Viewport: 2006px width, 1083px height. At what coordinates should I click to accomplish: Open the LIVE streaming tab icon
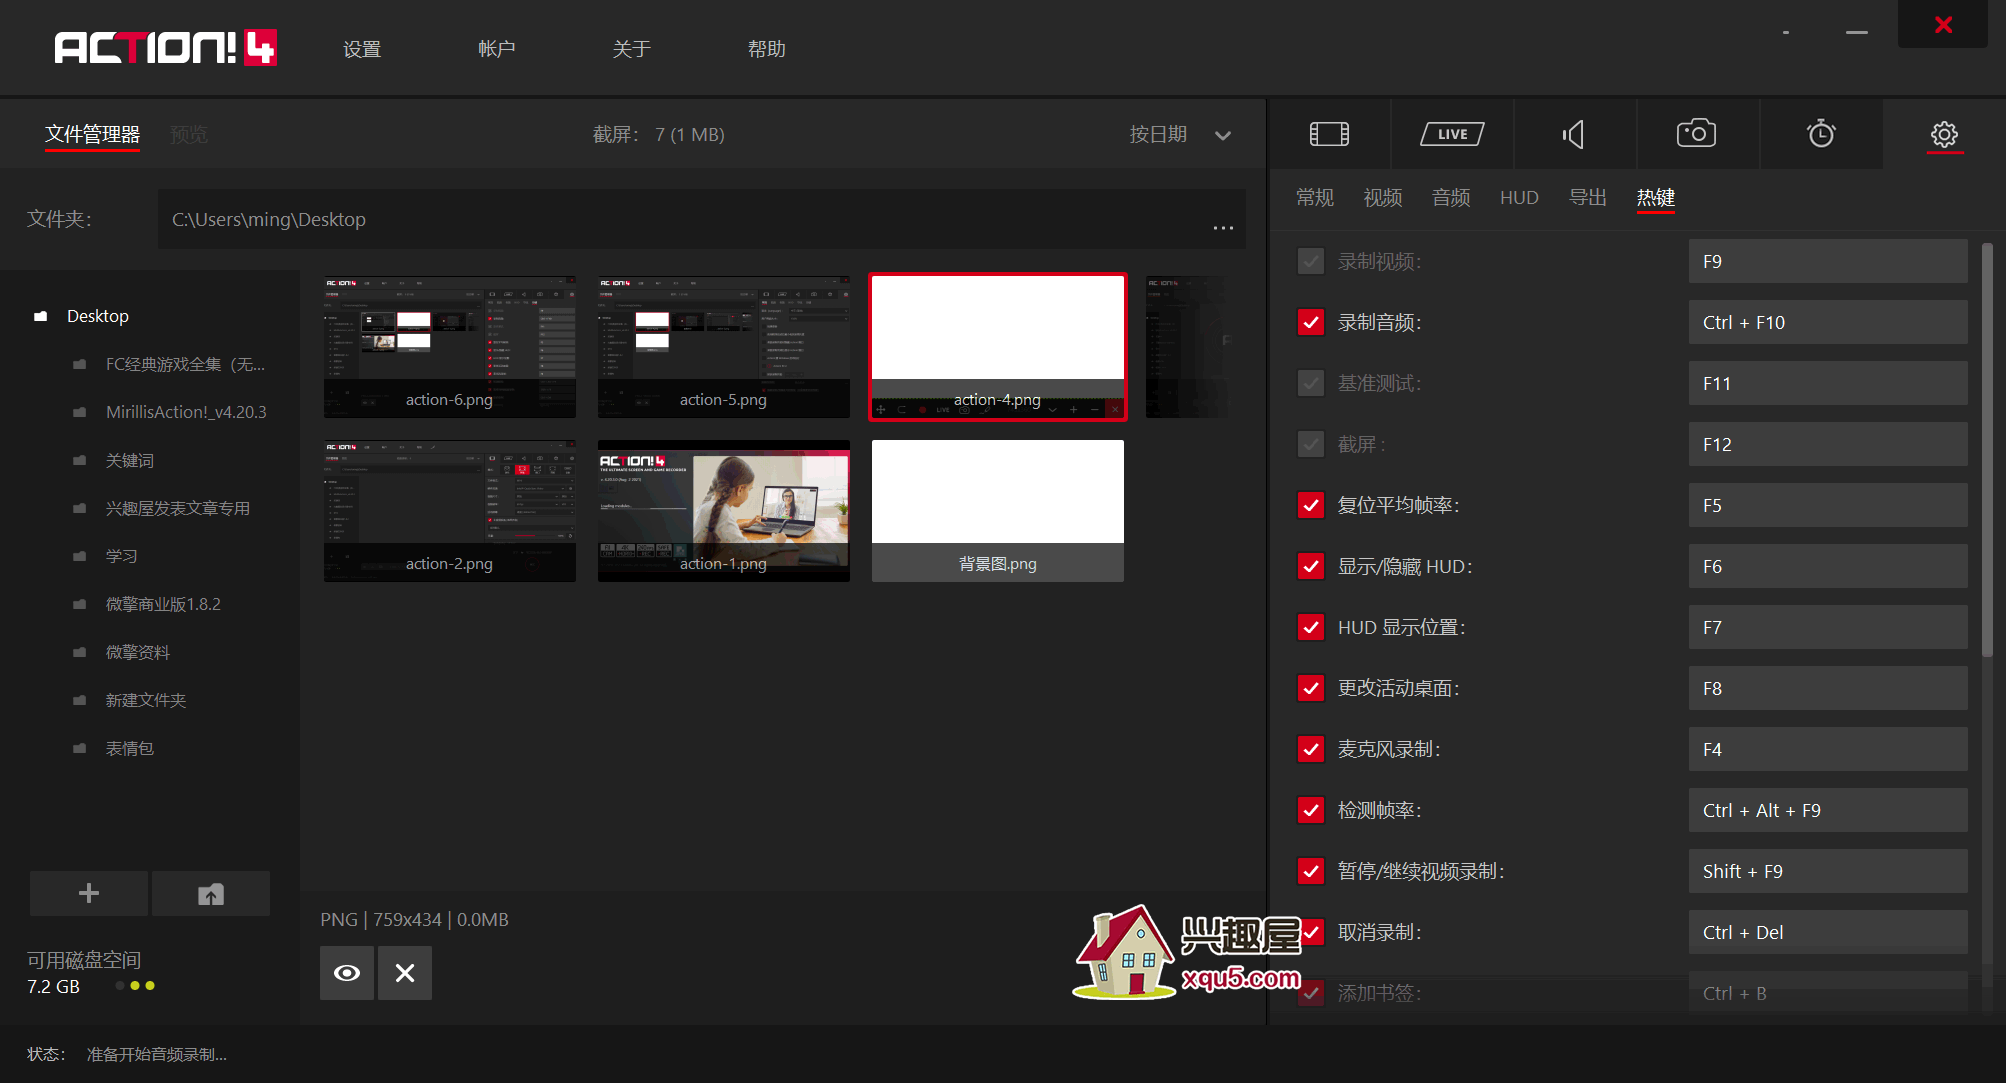[1452, 134]
